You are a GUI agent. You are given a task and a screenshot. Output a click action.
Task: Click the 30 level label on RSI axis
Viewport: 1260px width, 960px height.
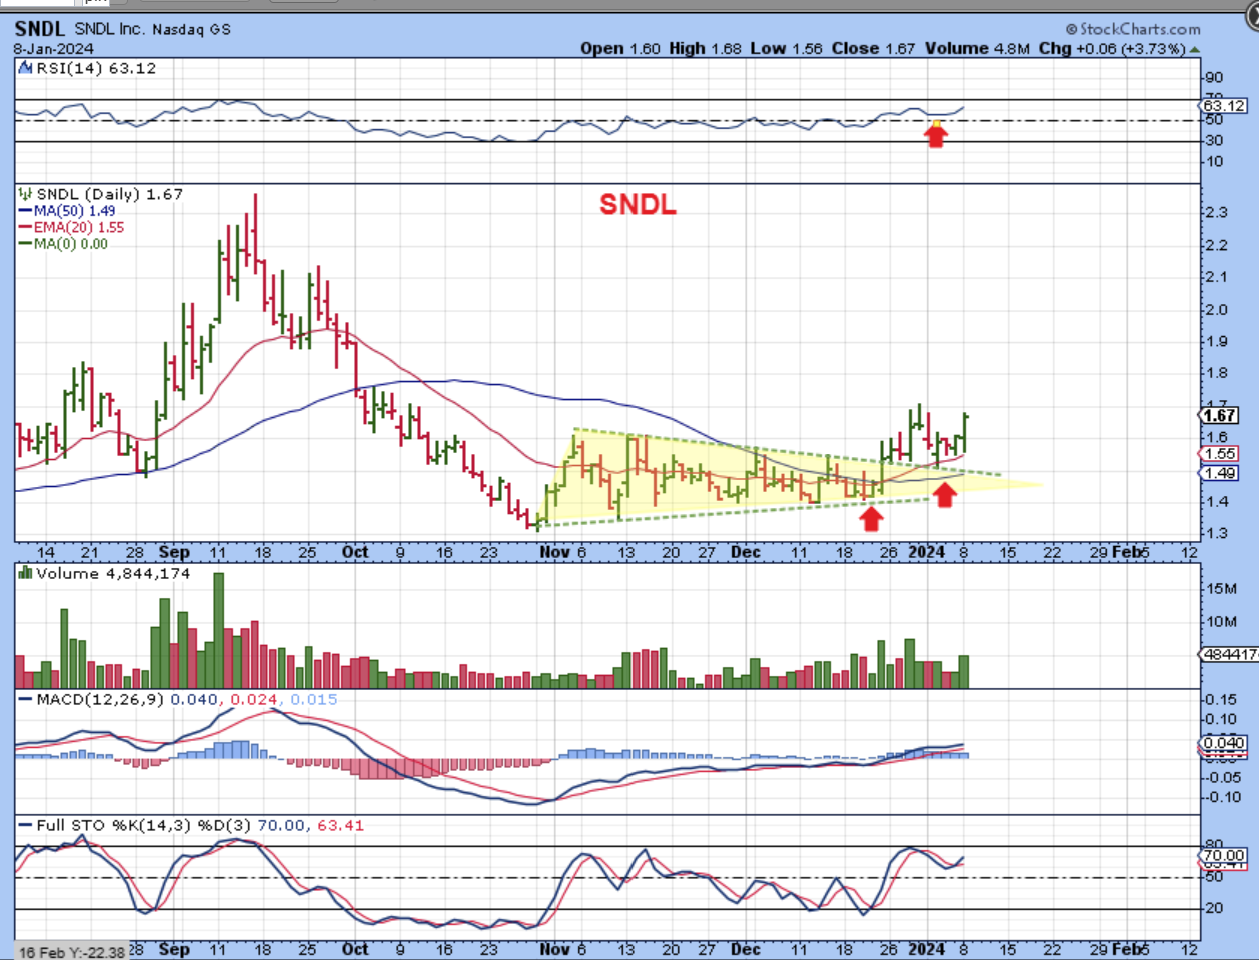[1215, 141]
